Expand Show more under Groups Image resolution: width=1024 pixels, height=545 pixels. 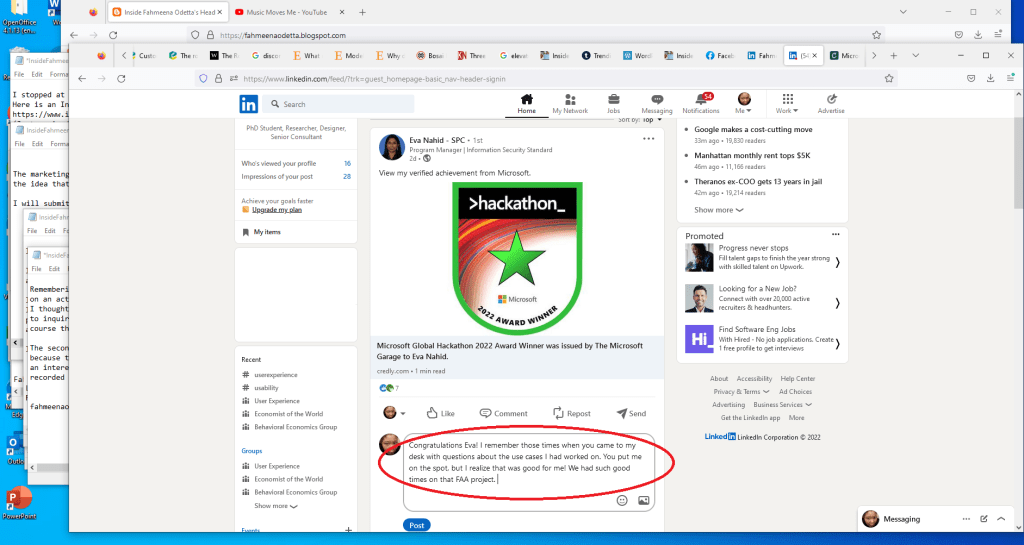[276, 506]
